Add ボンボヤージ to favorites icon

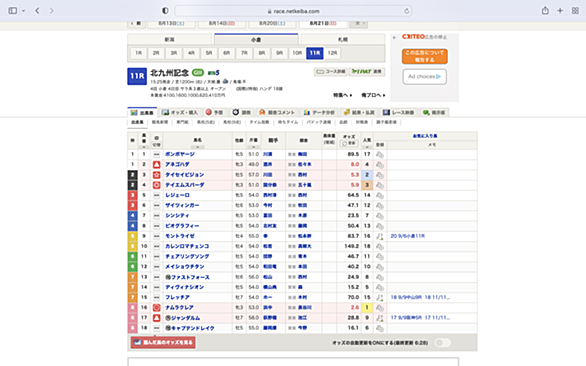(380, 154)
